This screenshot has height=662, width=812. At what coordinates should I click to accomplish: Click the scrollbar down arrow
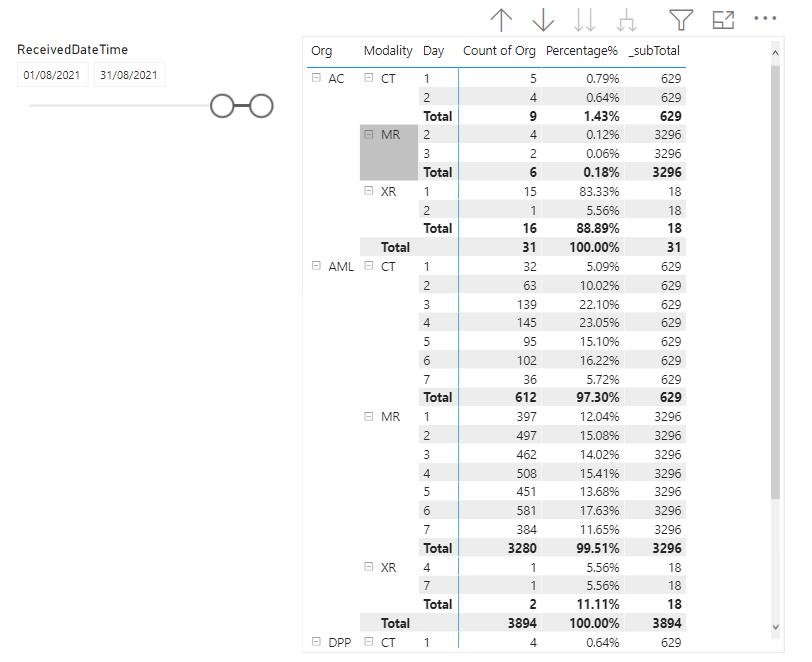[x=775, y=627]
